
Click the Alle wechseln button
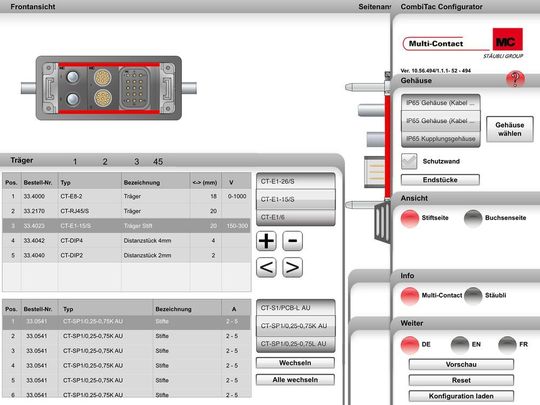(x=295, y=380)
